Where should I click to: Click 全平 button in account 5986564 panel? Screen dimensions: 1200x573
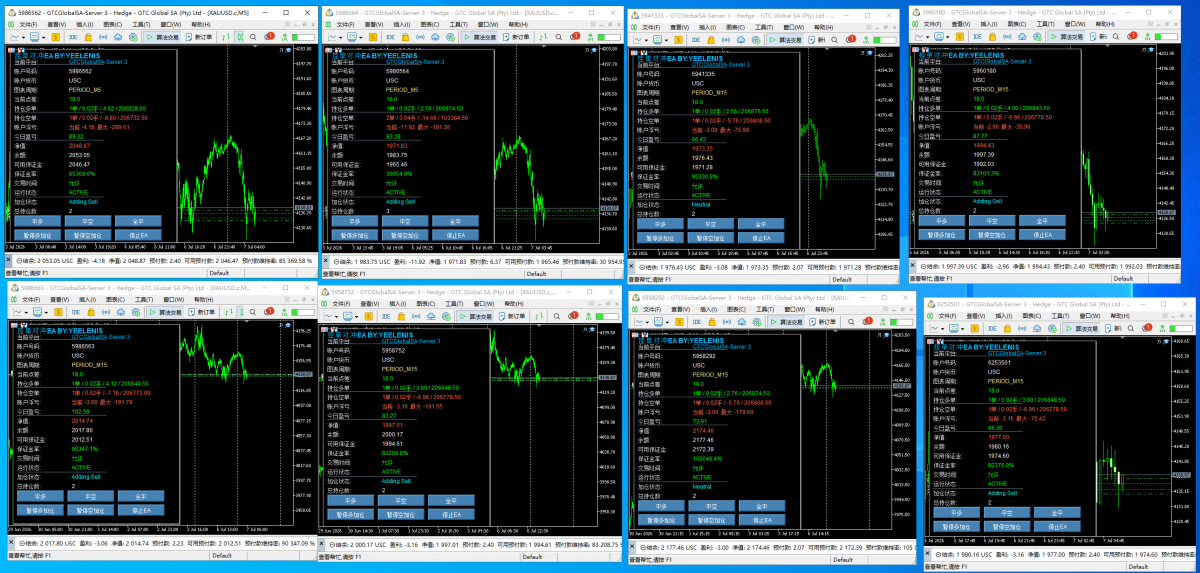click(455, 220)
